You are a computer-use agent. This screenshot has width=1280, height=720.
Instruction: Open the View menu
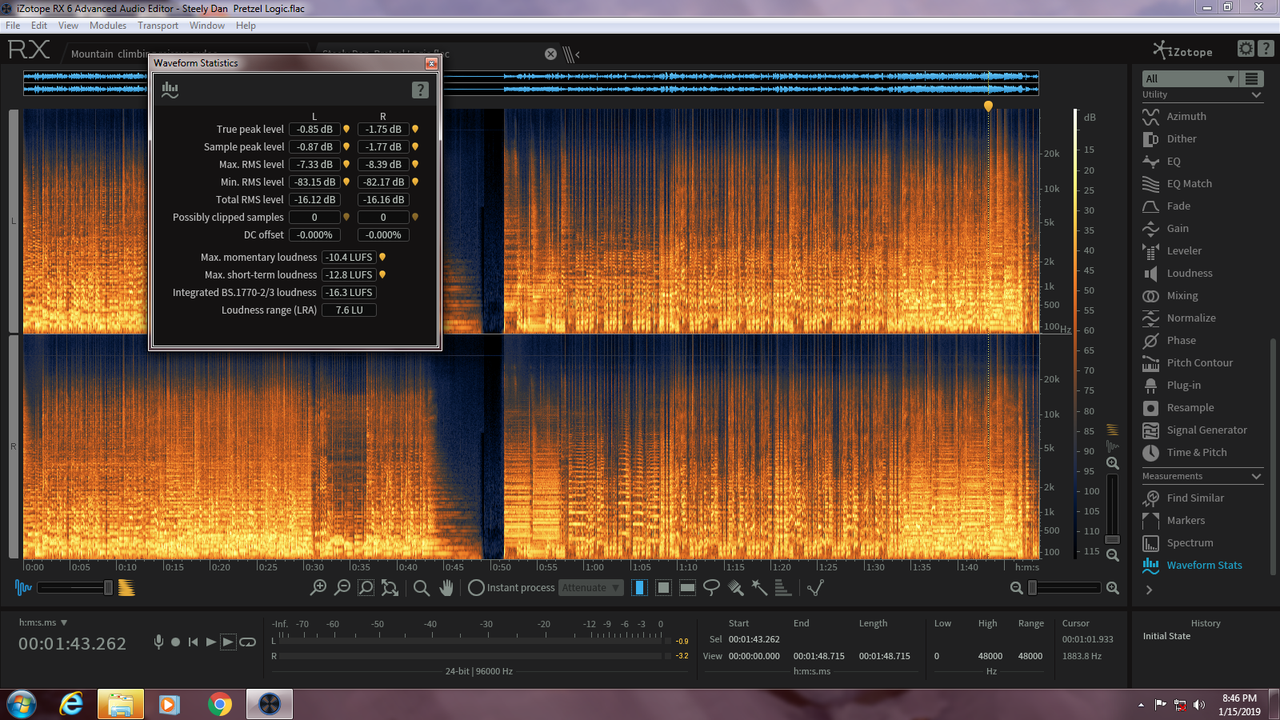click(x=68, y=26)
